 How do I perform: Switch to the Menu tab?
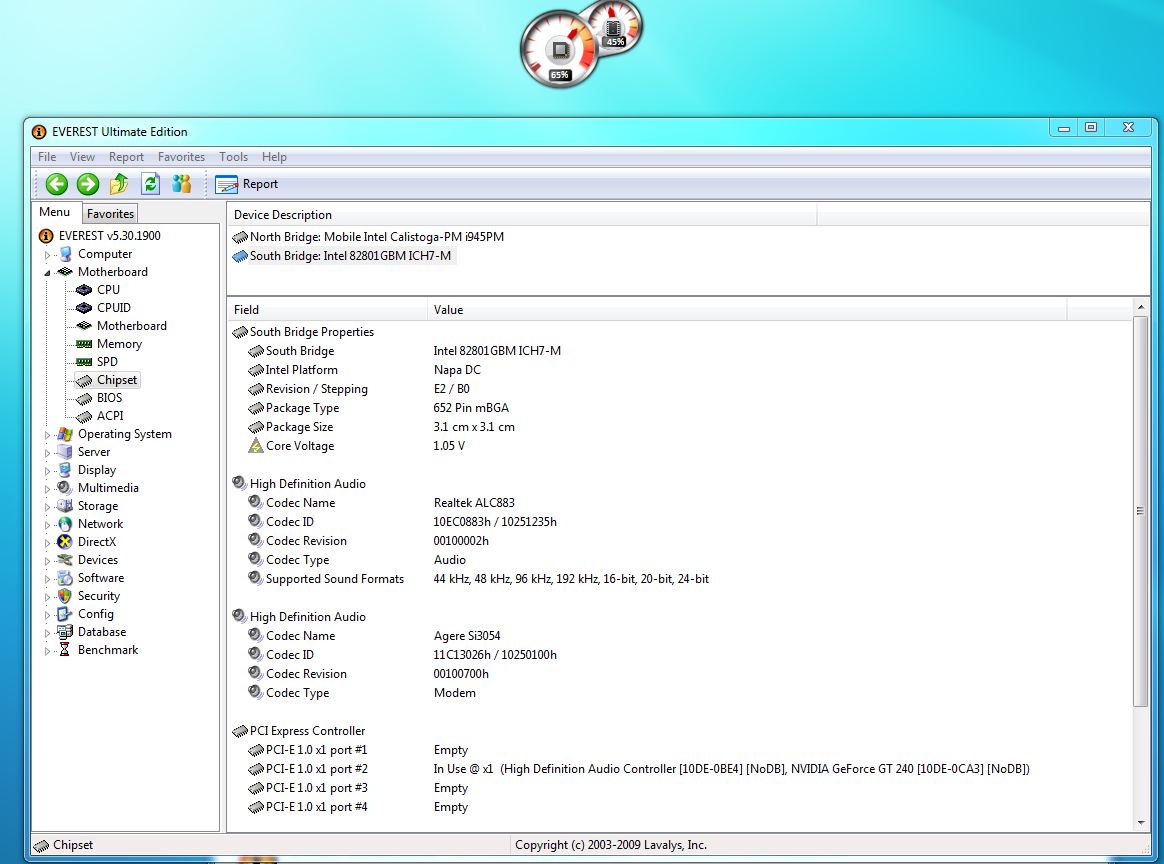55,212
